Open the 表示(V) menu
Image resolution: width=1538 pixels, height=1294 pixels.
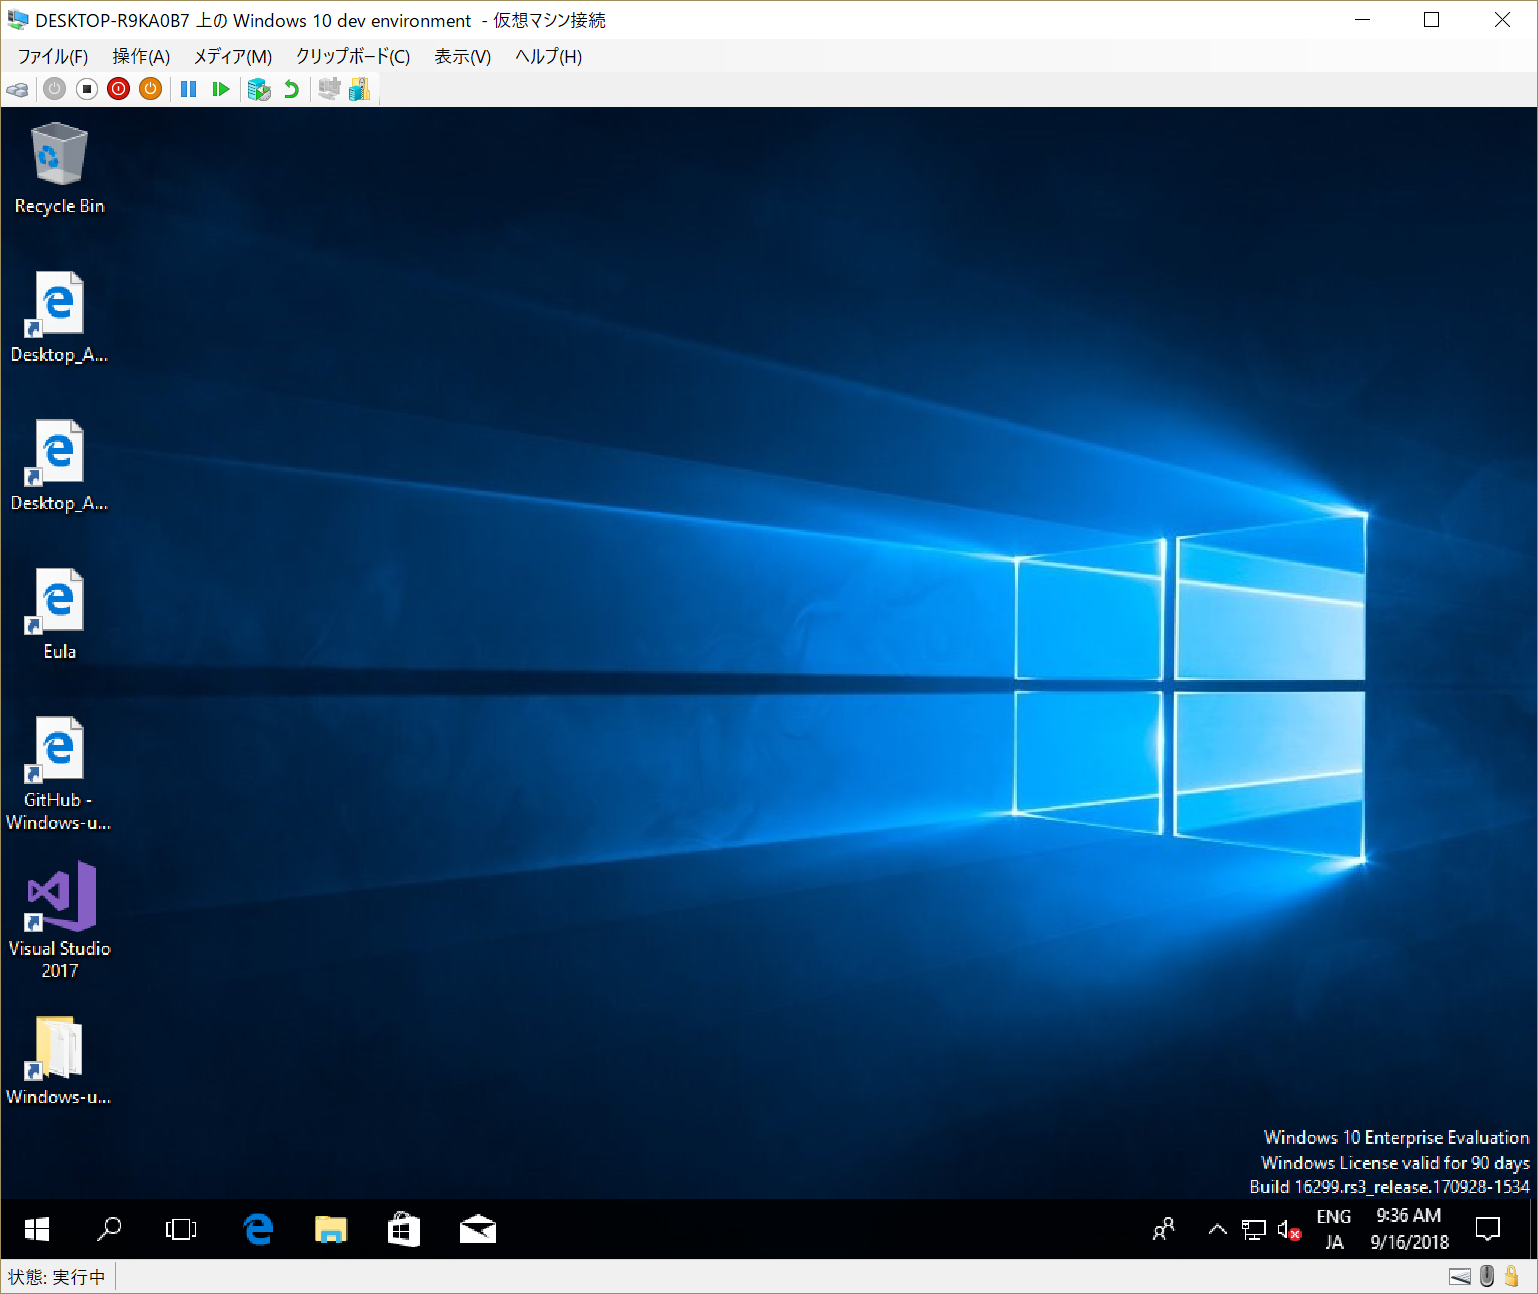click(461, 57)
